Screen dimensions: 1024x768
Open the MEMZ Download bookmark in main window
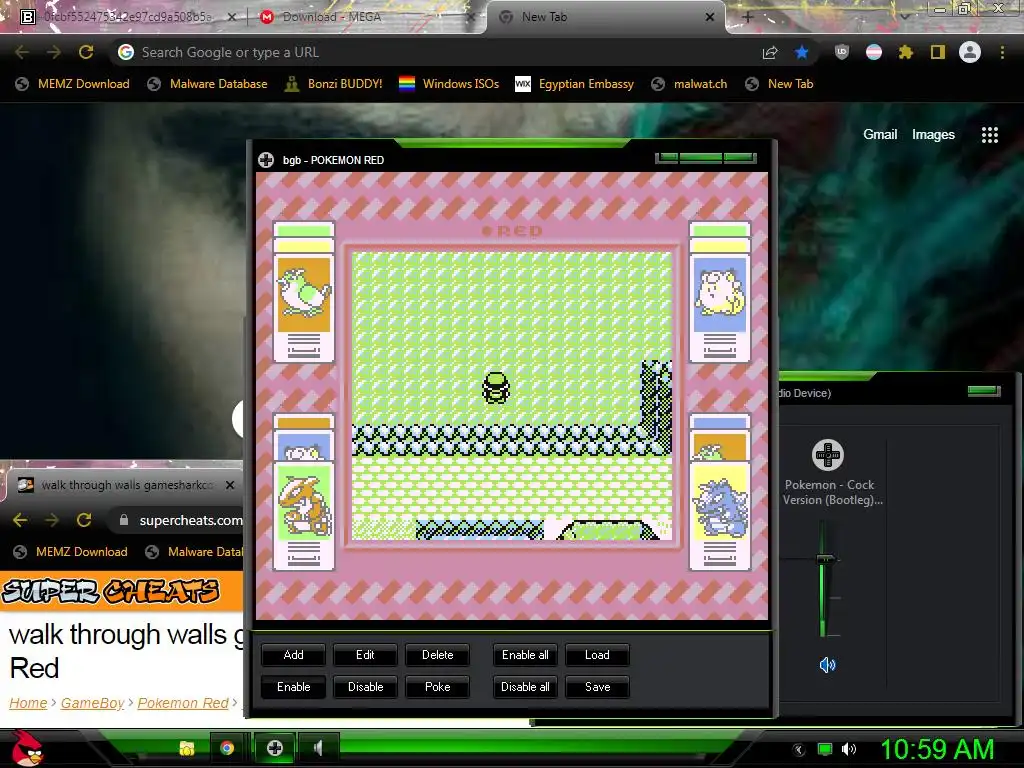[72, 84]
